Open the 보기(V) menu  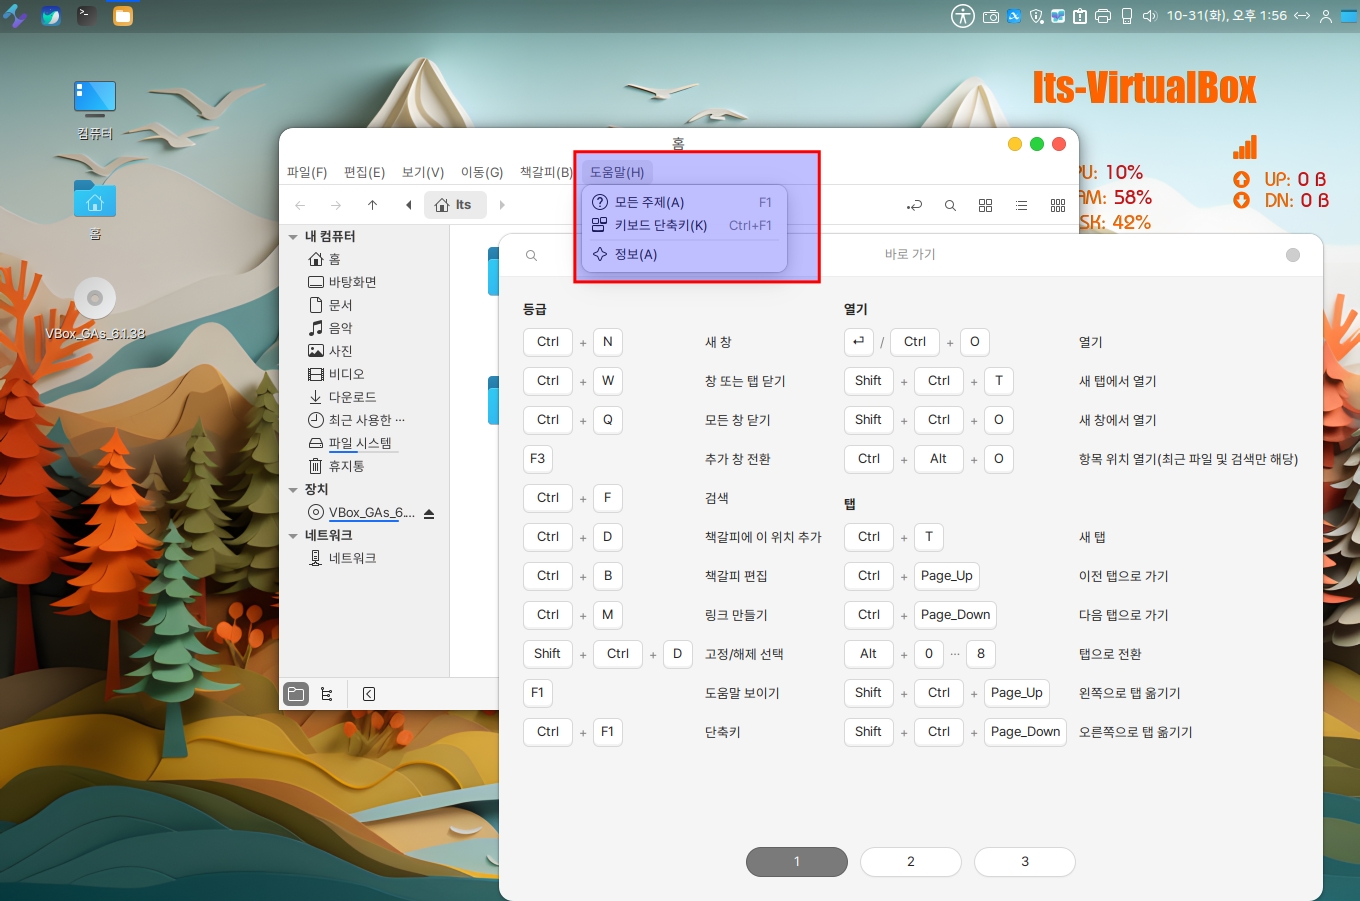(422, 172)
